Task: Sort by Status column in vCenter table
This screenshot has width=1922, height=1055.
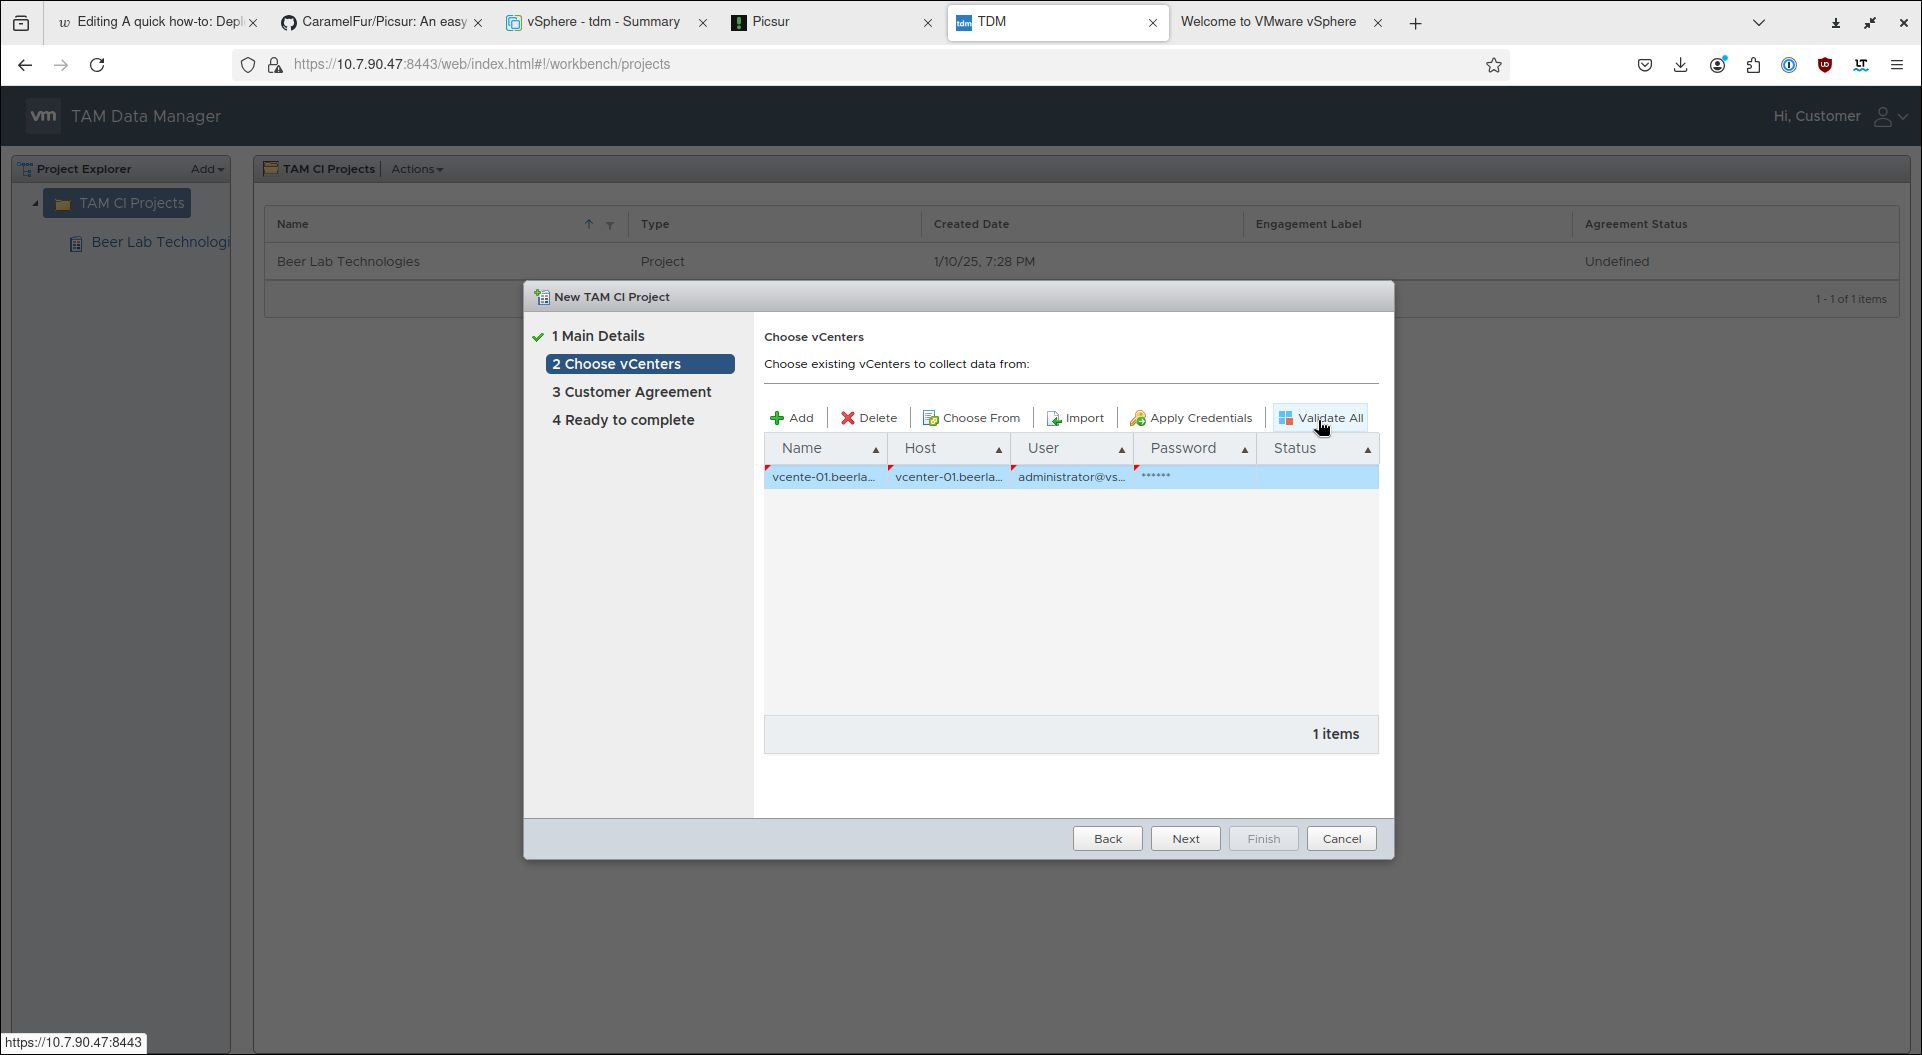Action: [1317, 448]
